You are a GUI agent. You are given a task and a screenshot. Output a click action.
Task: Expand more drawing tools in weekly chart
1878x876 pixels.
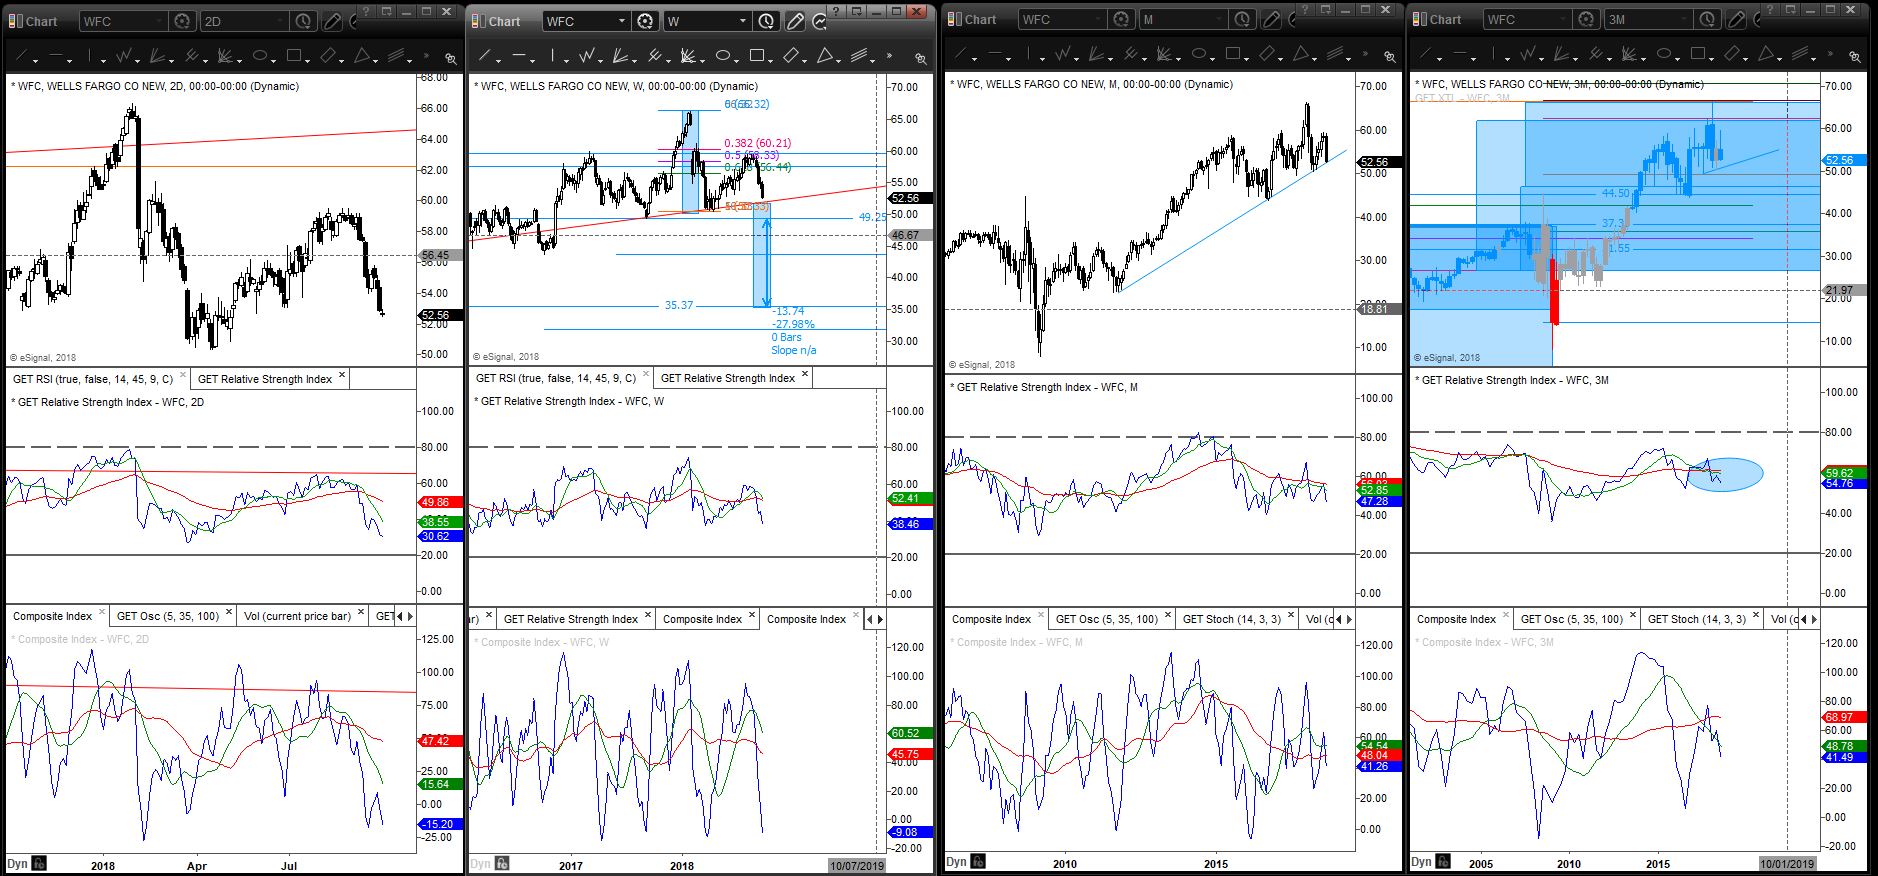889,57
